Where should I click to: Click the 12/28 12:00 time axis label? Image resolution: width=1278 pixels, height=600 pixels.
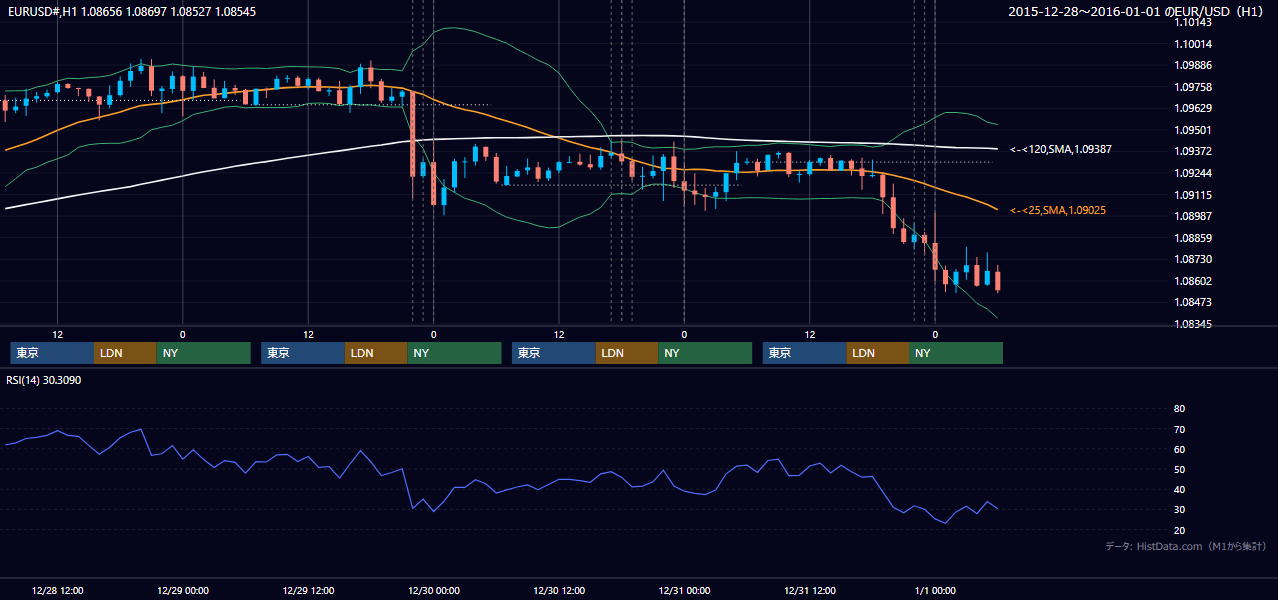click(x=57, y=590)
